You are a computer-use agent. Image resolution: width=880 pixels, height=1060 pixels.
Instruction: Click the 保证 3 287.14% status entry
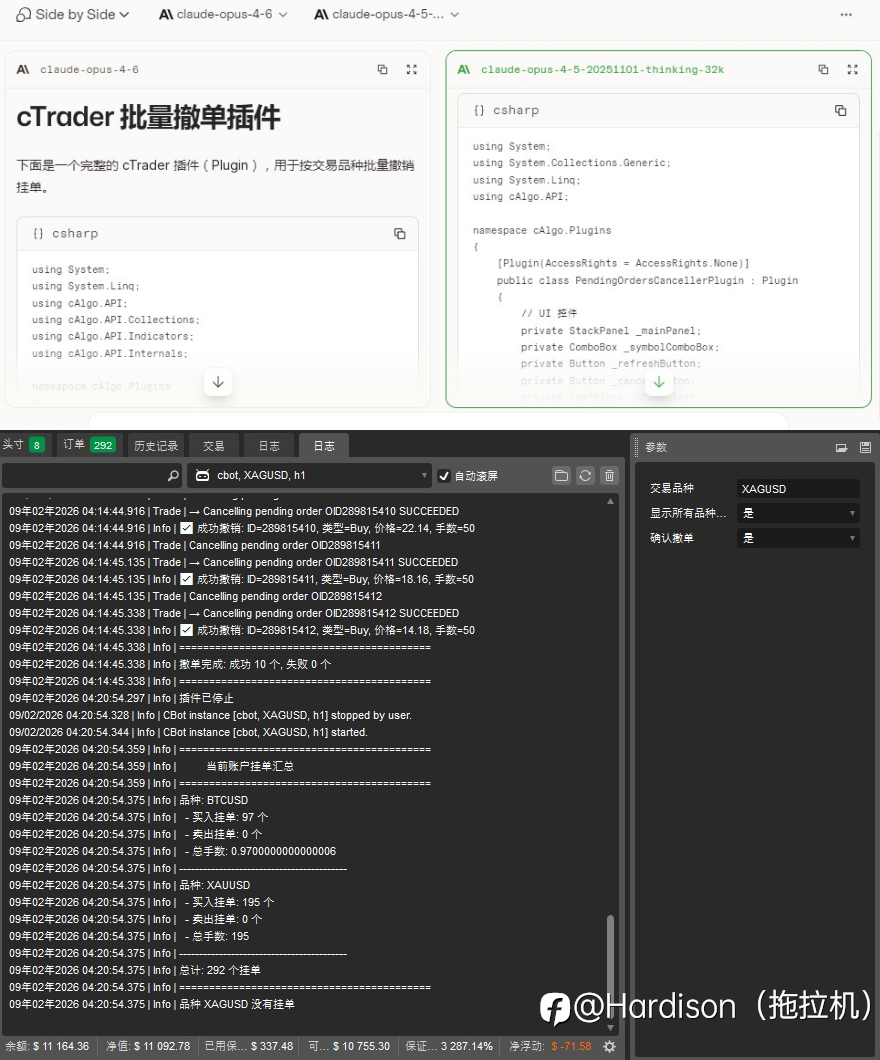tap(449, 1046)
